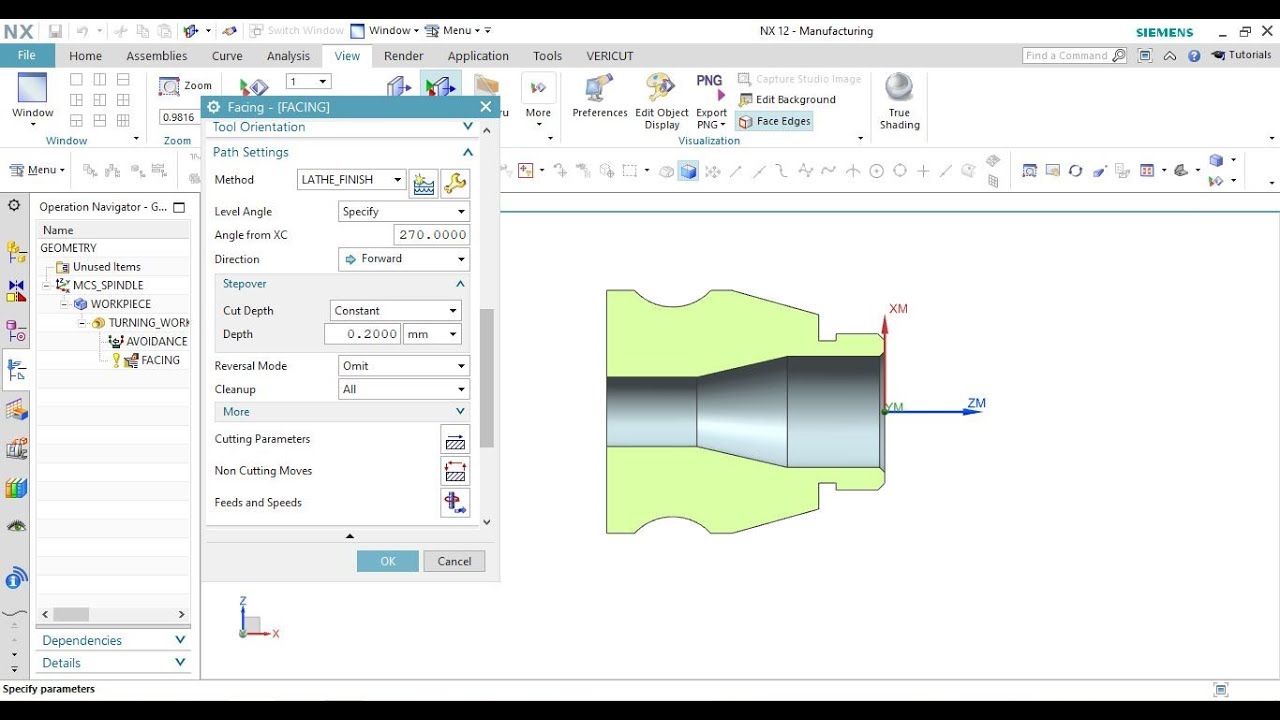Open the Web broadcast info sidebar icon
The height and width of the screenshot is (720, 1280).
pos(16,578)
